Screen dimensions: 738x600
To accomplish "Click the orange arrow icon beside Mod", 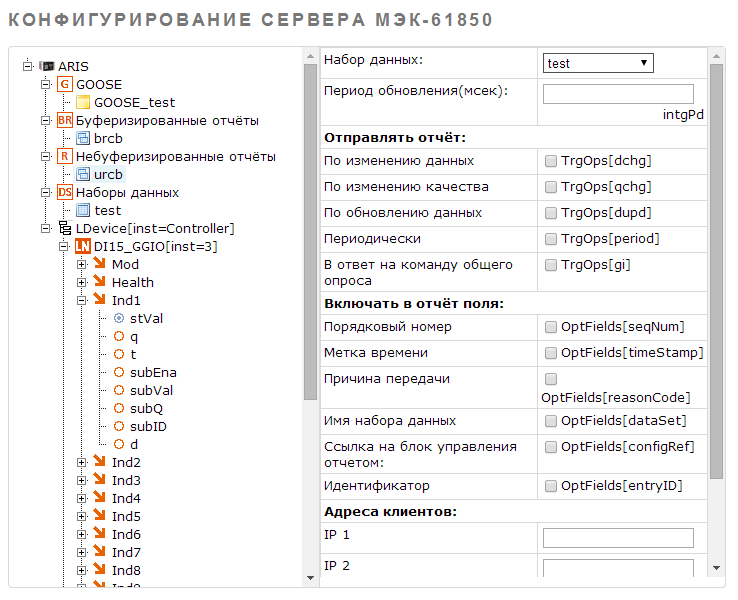I will (99, 263).
